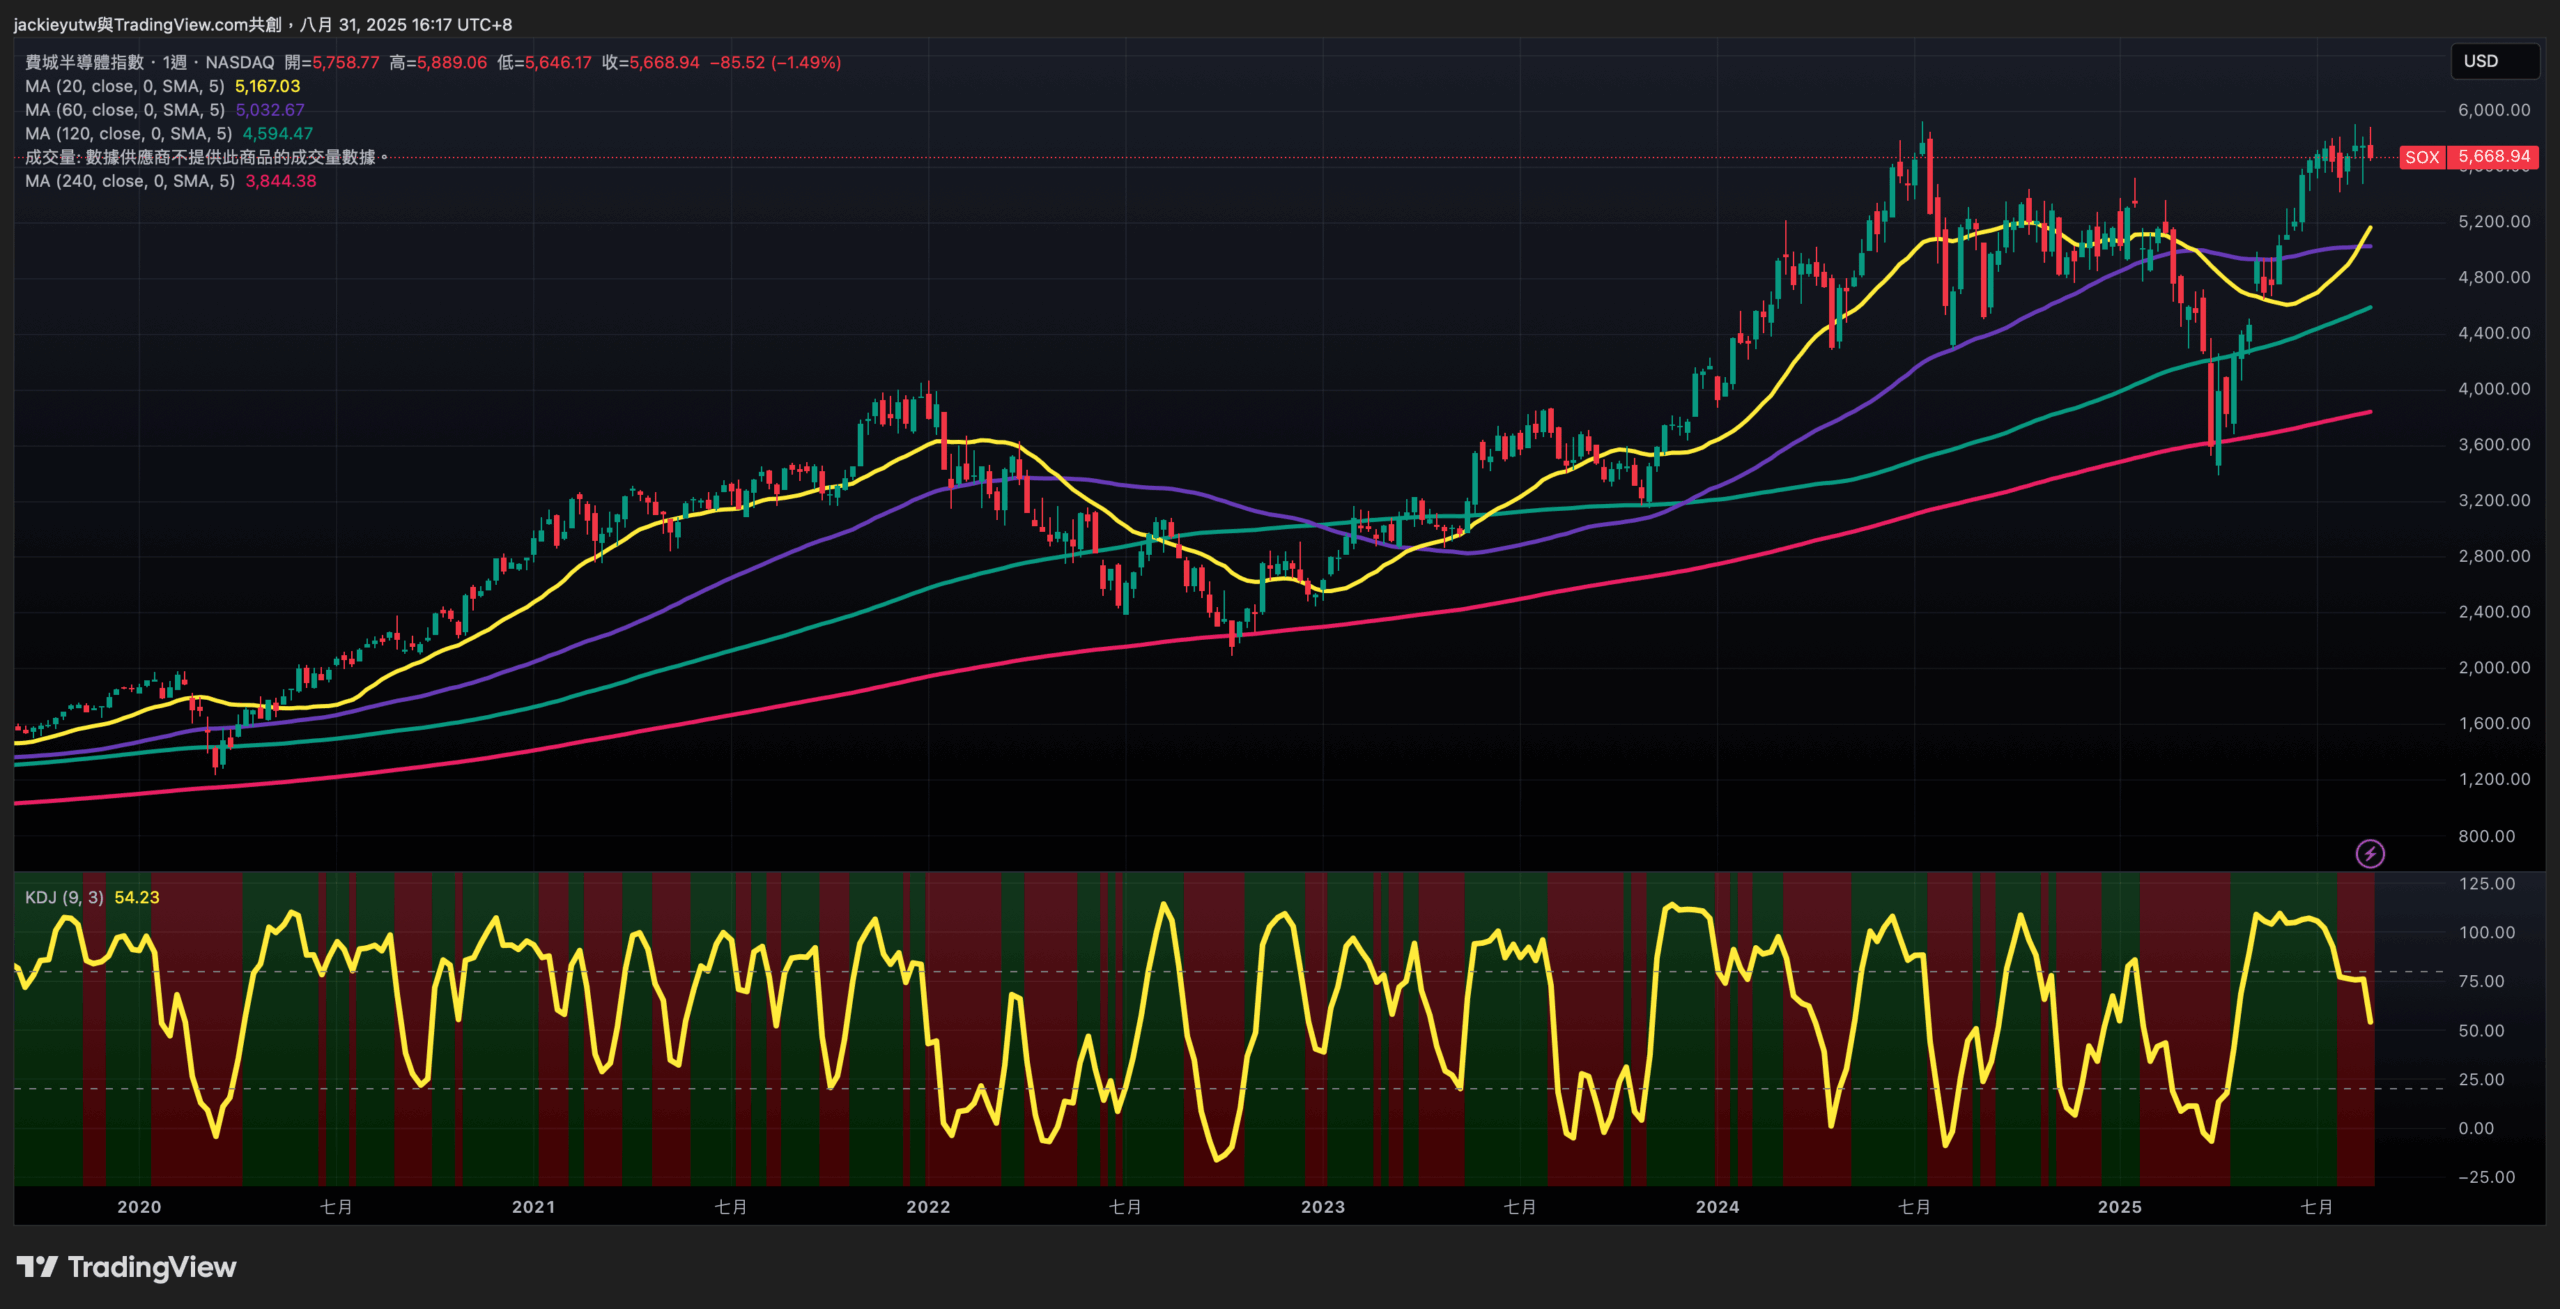The height and width of the screenshot is (1309, 2560).
Task: Click the 125.00 KDJ scale label
Action: click(x=2486, y=884)
